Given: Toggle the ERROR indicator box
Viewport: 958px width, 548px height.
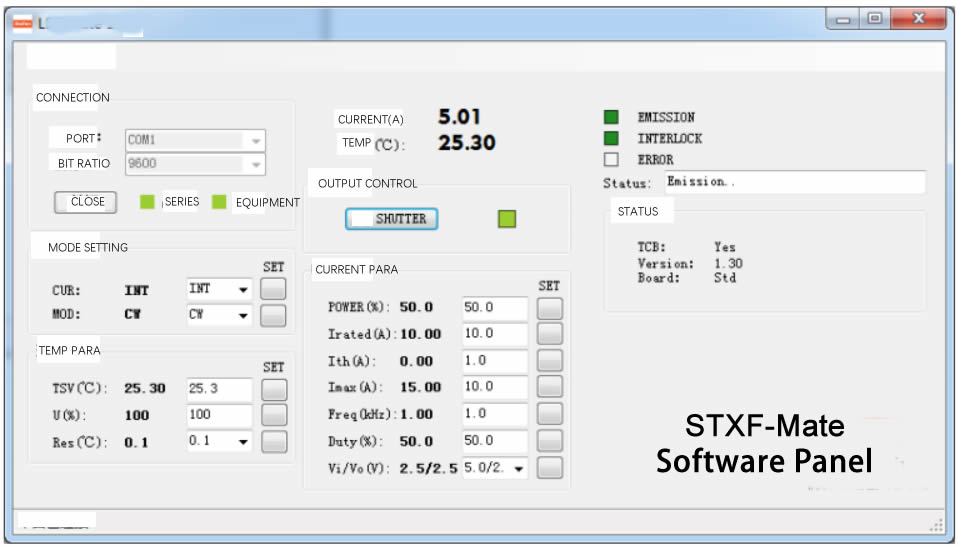Looking at the screenshot, I should 611,159.
